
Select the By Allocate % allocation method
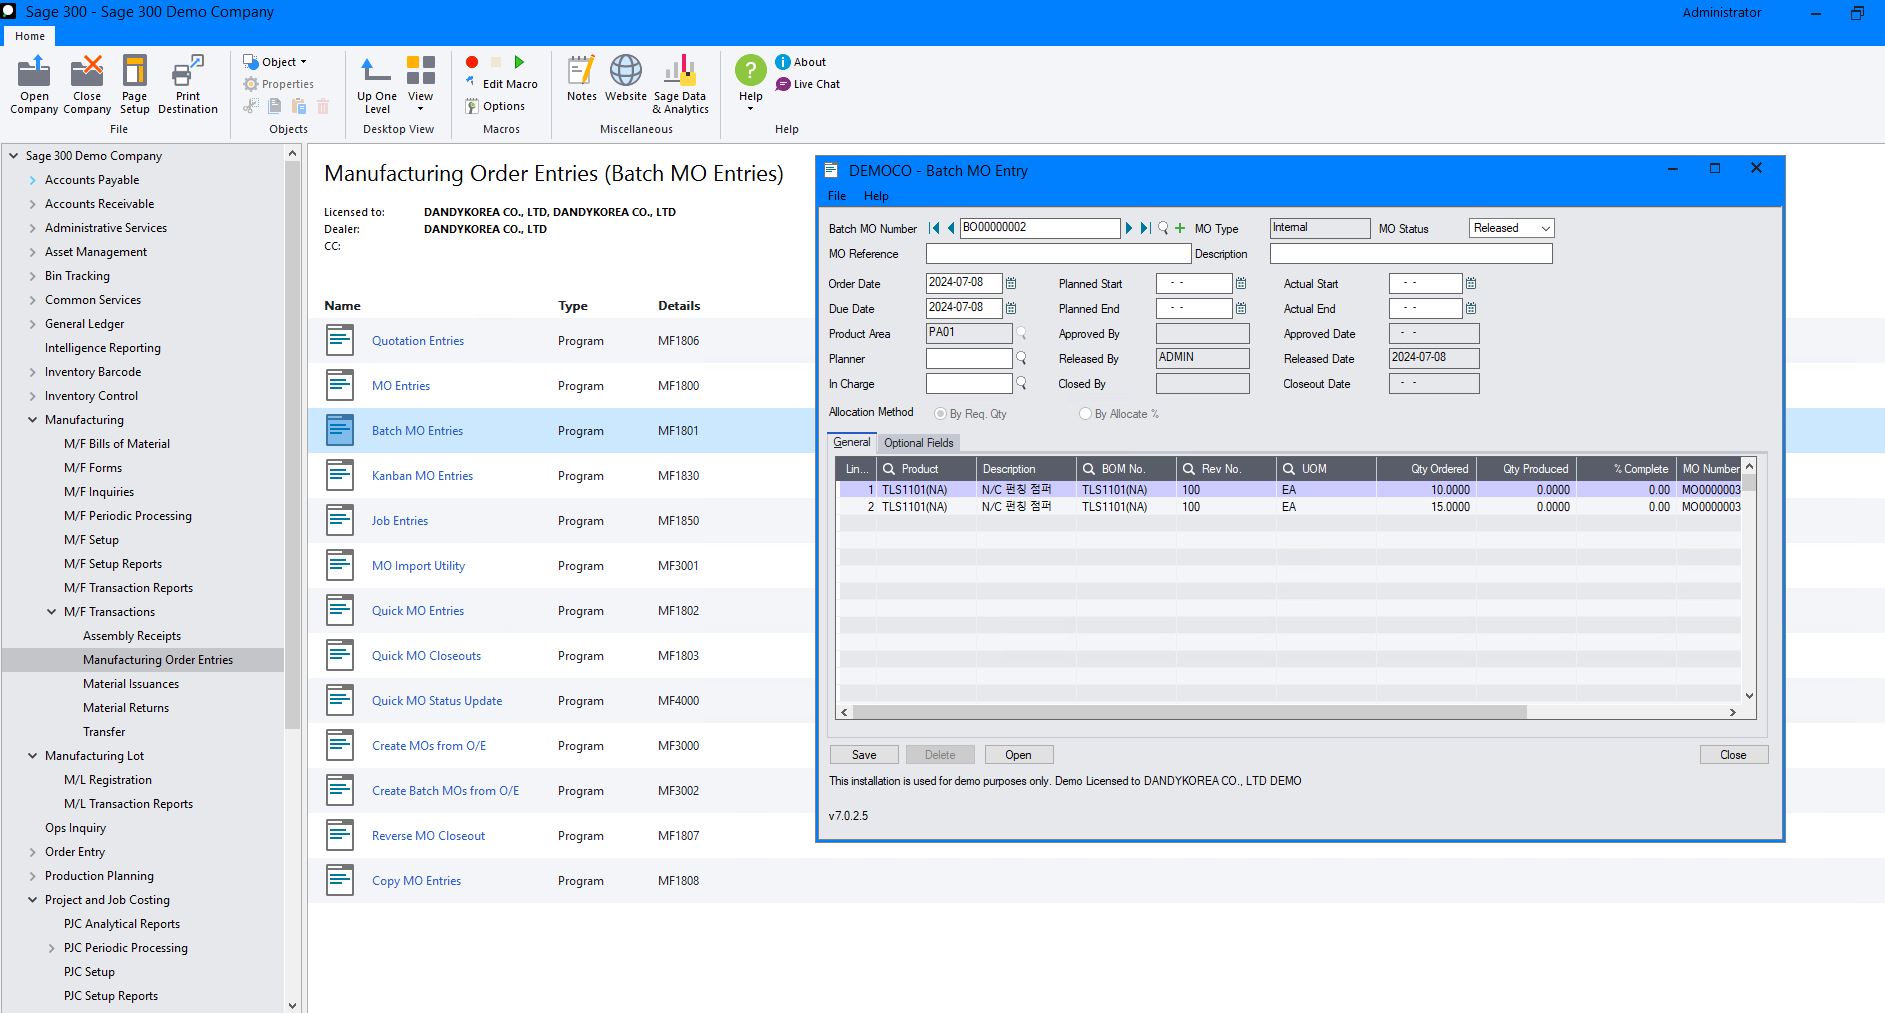click(1085, 414)
